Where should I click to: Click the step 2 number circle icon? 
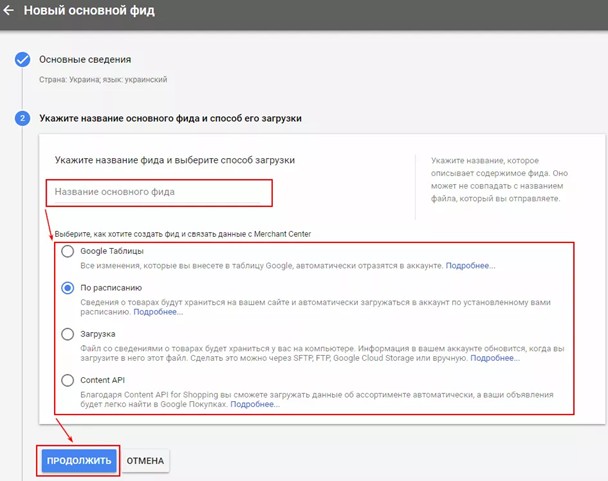coord(22,119)
